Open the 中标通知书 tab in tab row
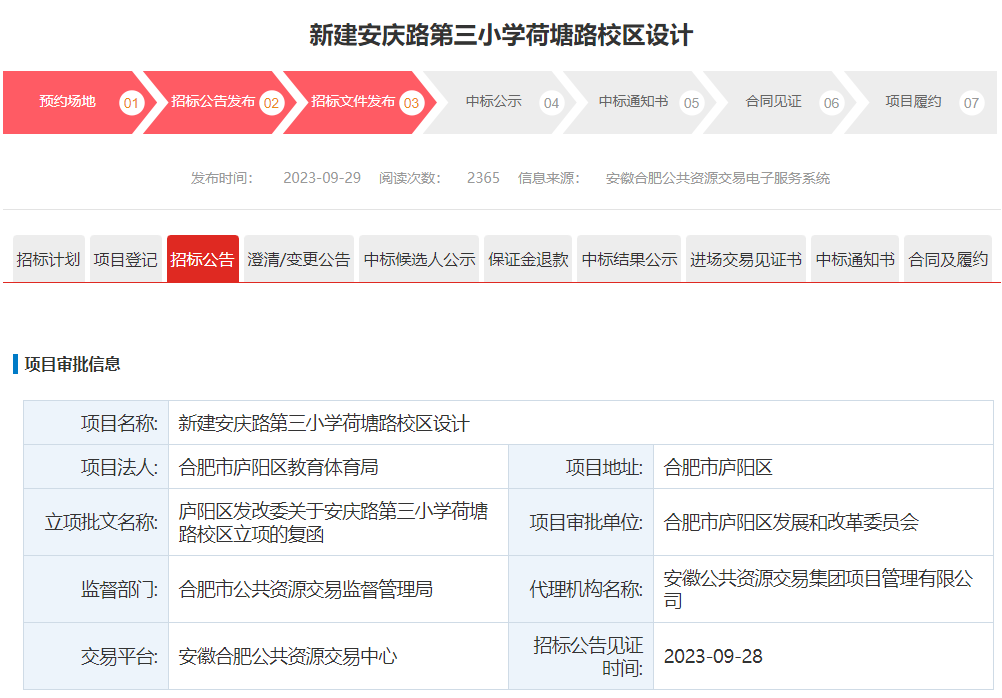This screenshot has height=698, width=1002. [855, 259]
